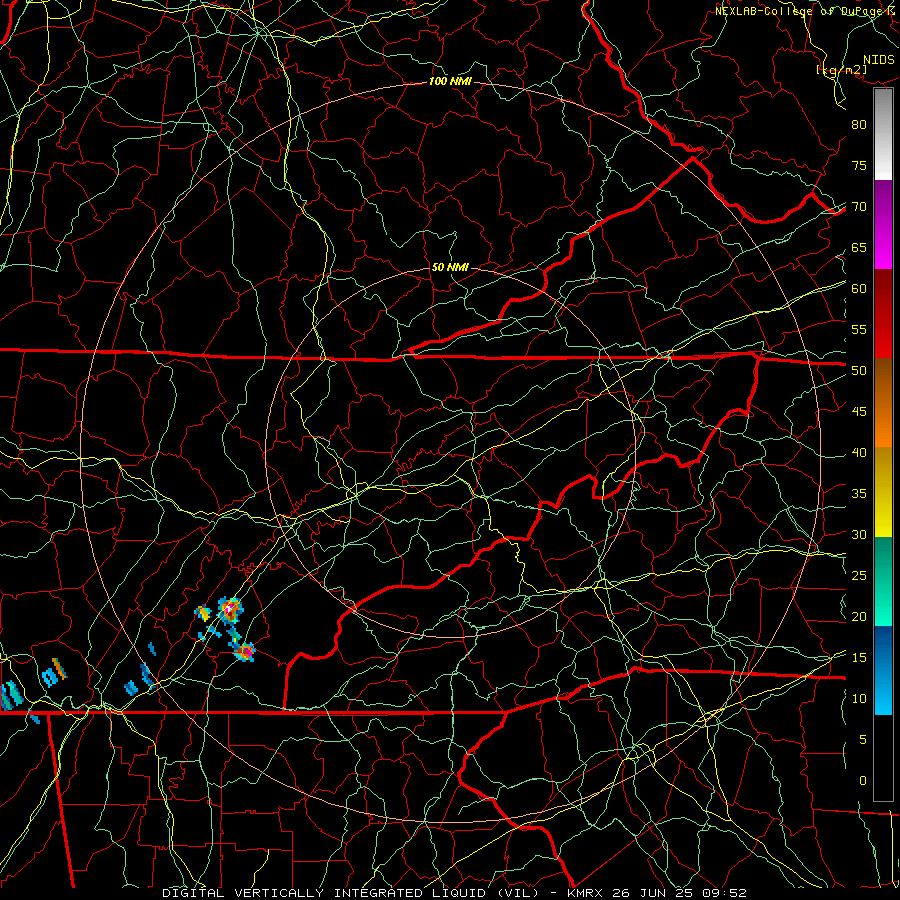The image size is (900, 900).
Task: Click the "65" value on the VIL scale
Action: click(859, 247)
